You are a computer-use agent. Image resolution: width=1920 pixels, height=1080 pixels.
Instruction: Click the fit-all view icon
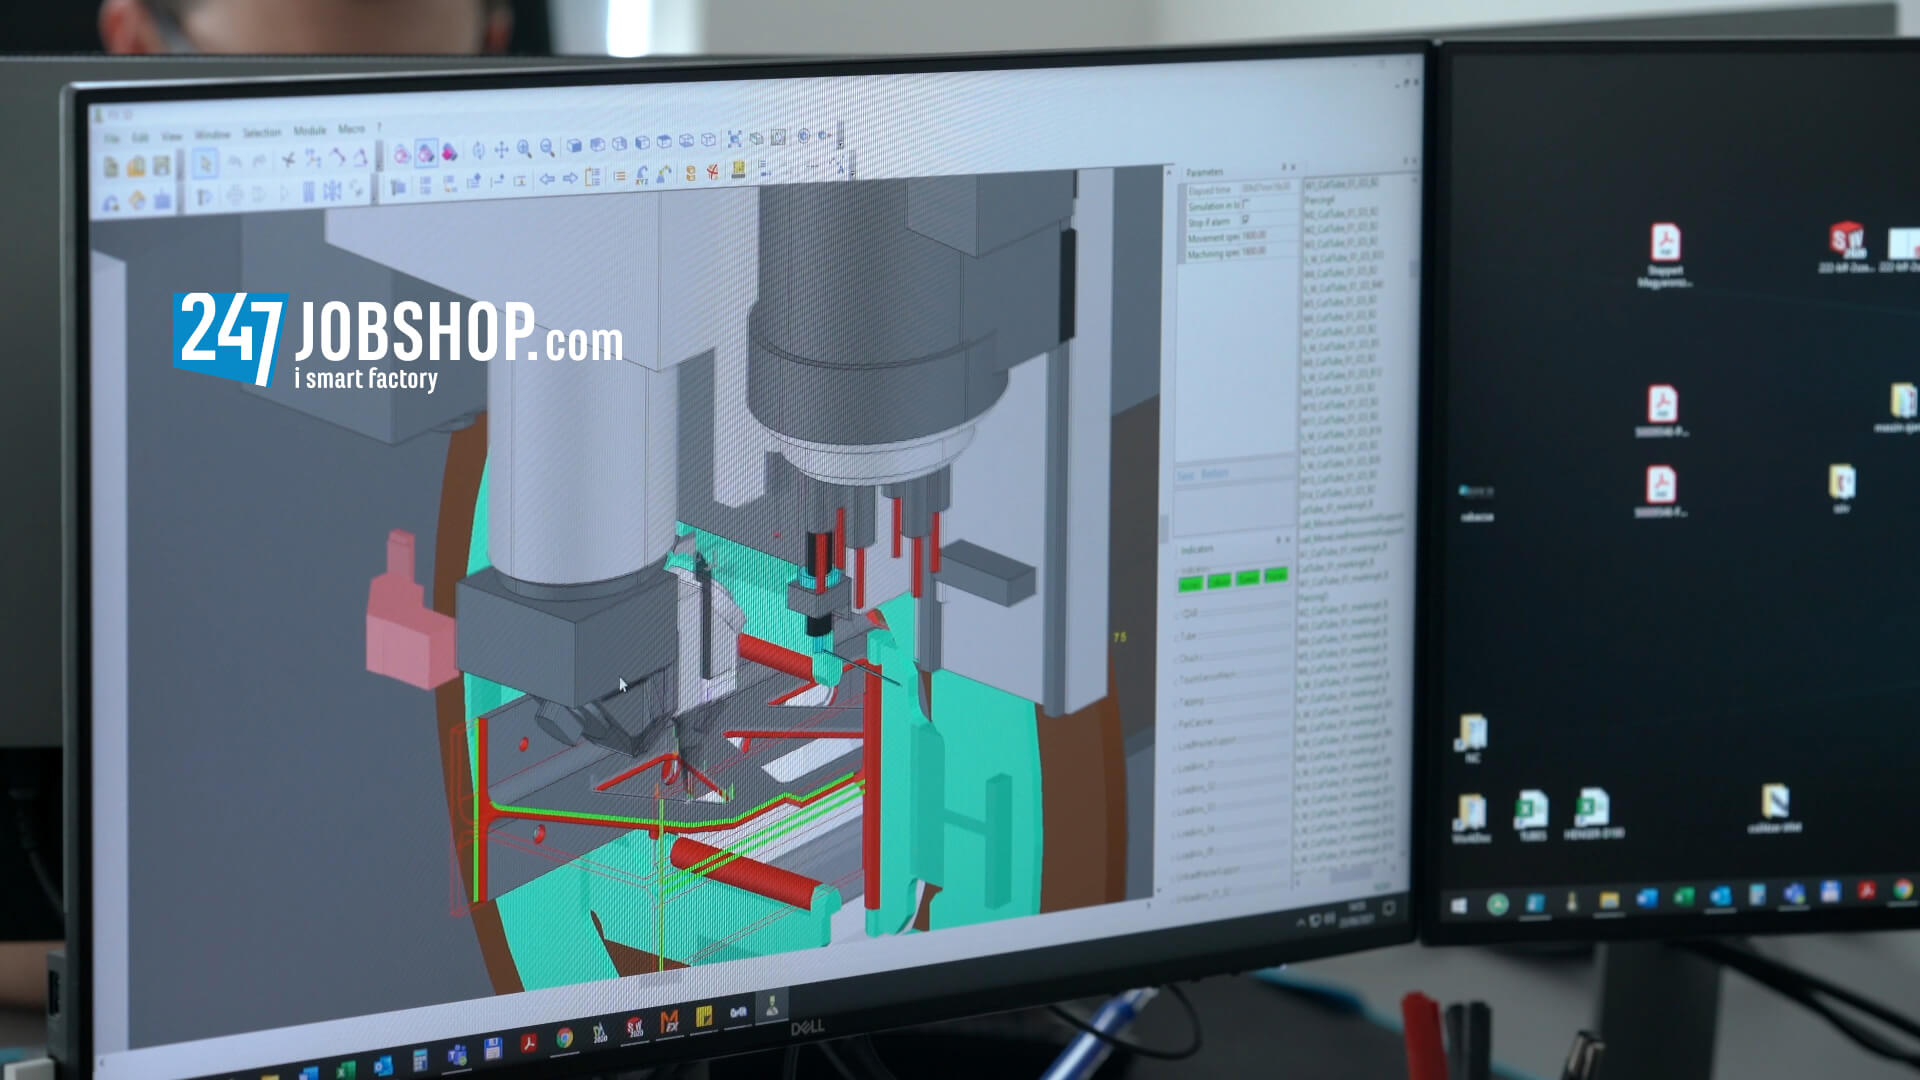pyautogui.click(x=734, y=139)
